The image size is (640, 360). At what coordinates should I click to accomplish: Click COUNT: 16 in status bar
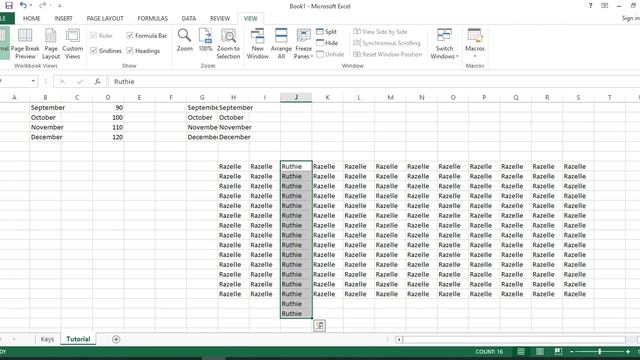coord(489,351)
